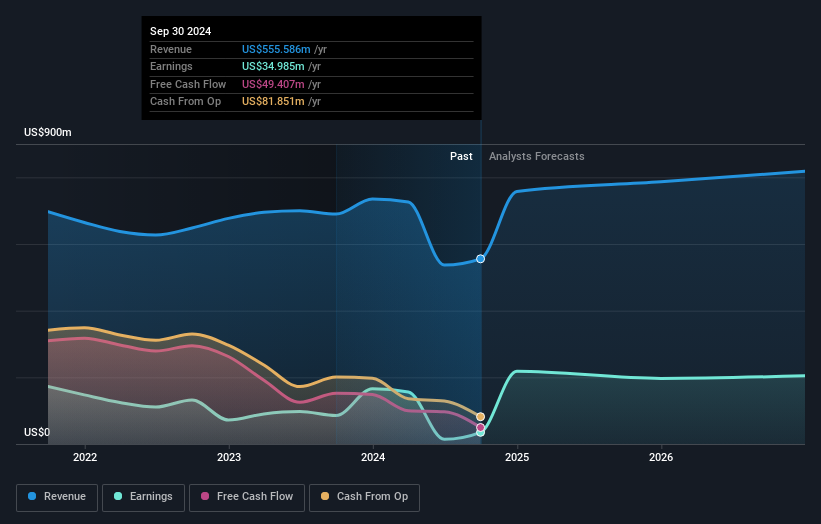Click the US$34.985m earnings value
This screenshot has height=524, width=821.
coord(273,66)
